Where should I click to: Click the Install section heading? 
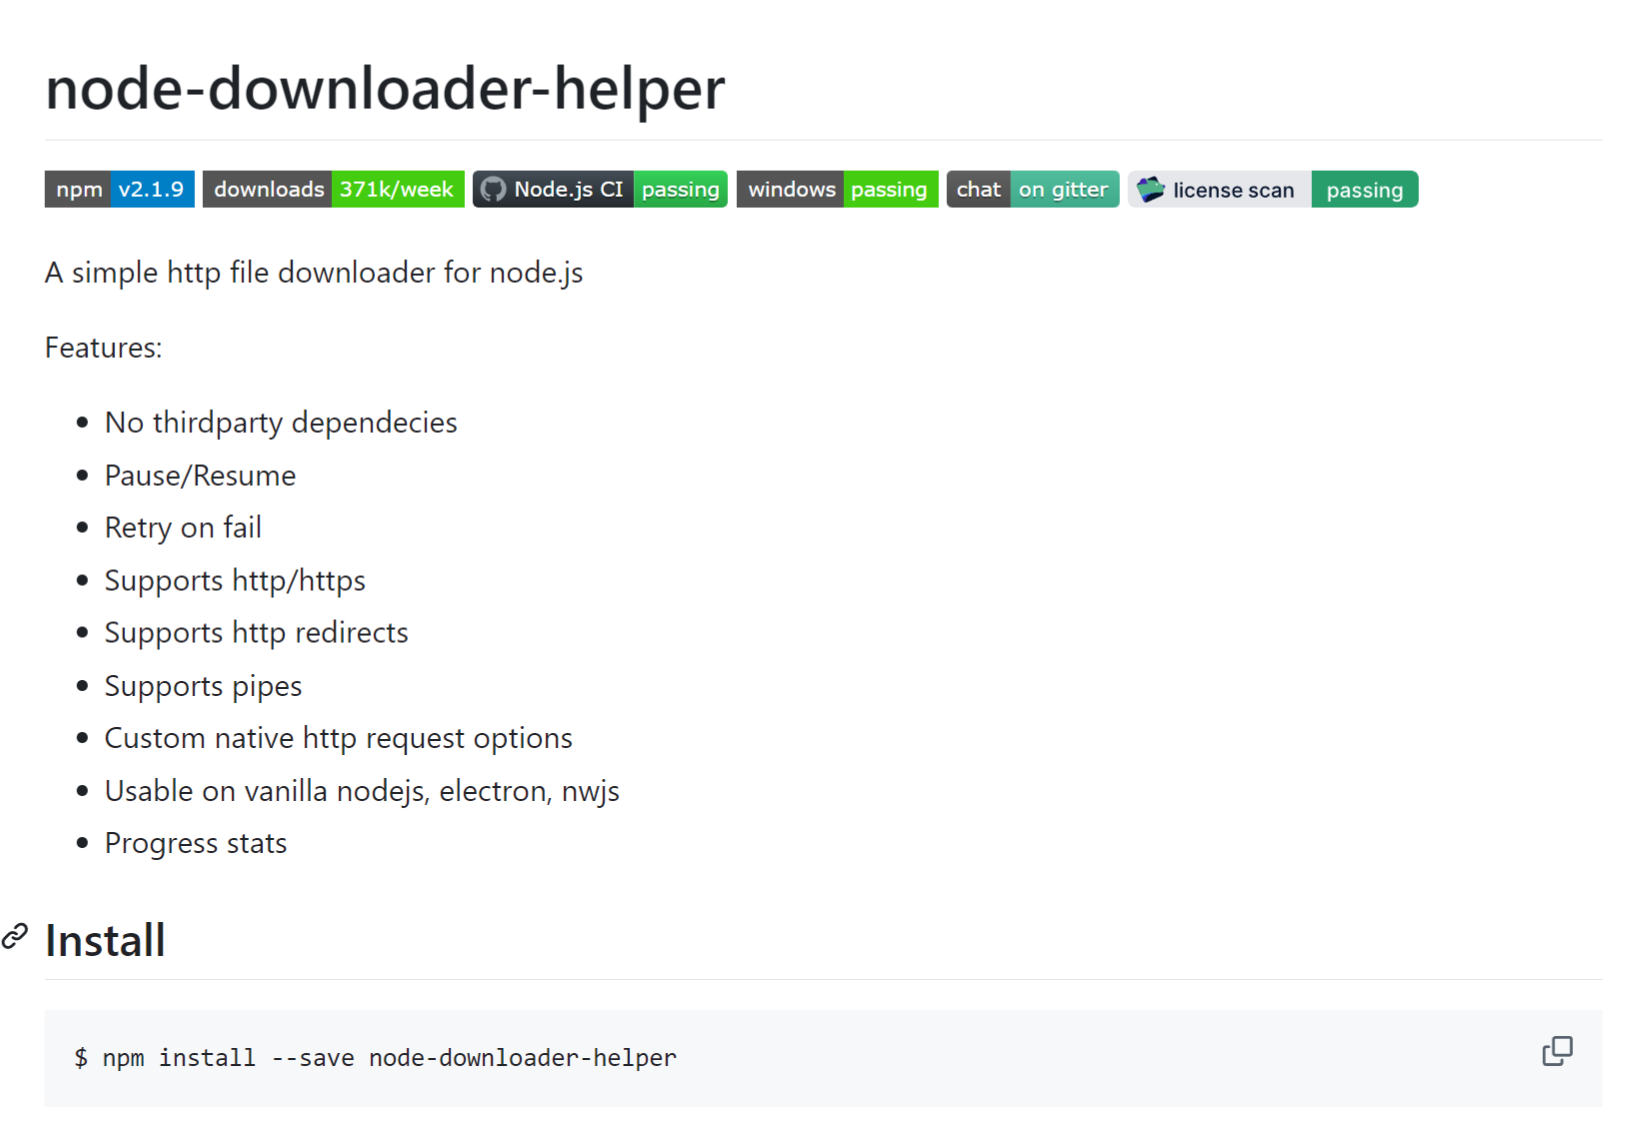click(x=105, y=940)
